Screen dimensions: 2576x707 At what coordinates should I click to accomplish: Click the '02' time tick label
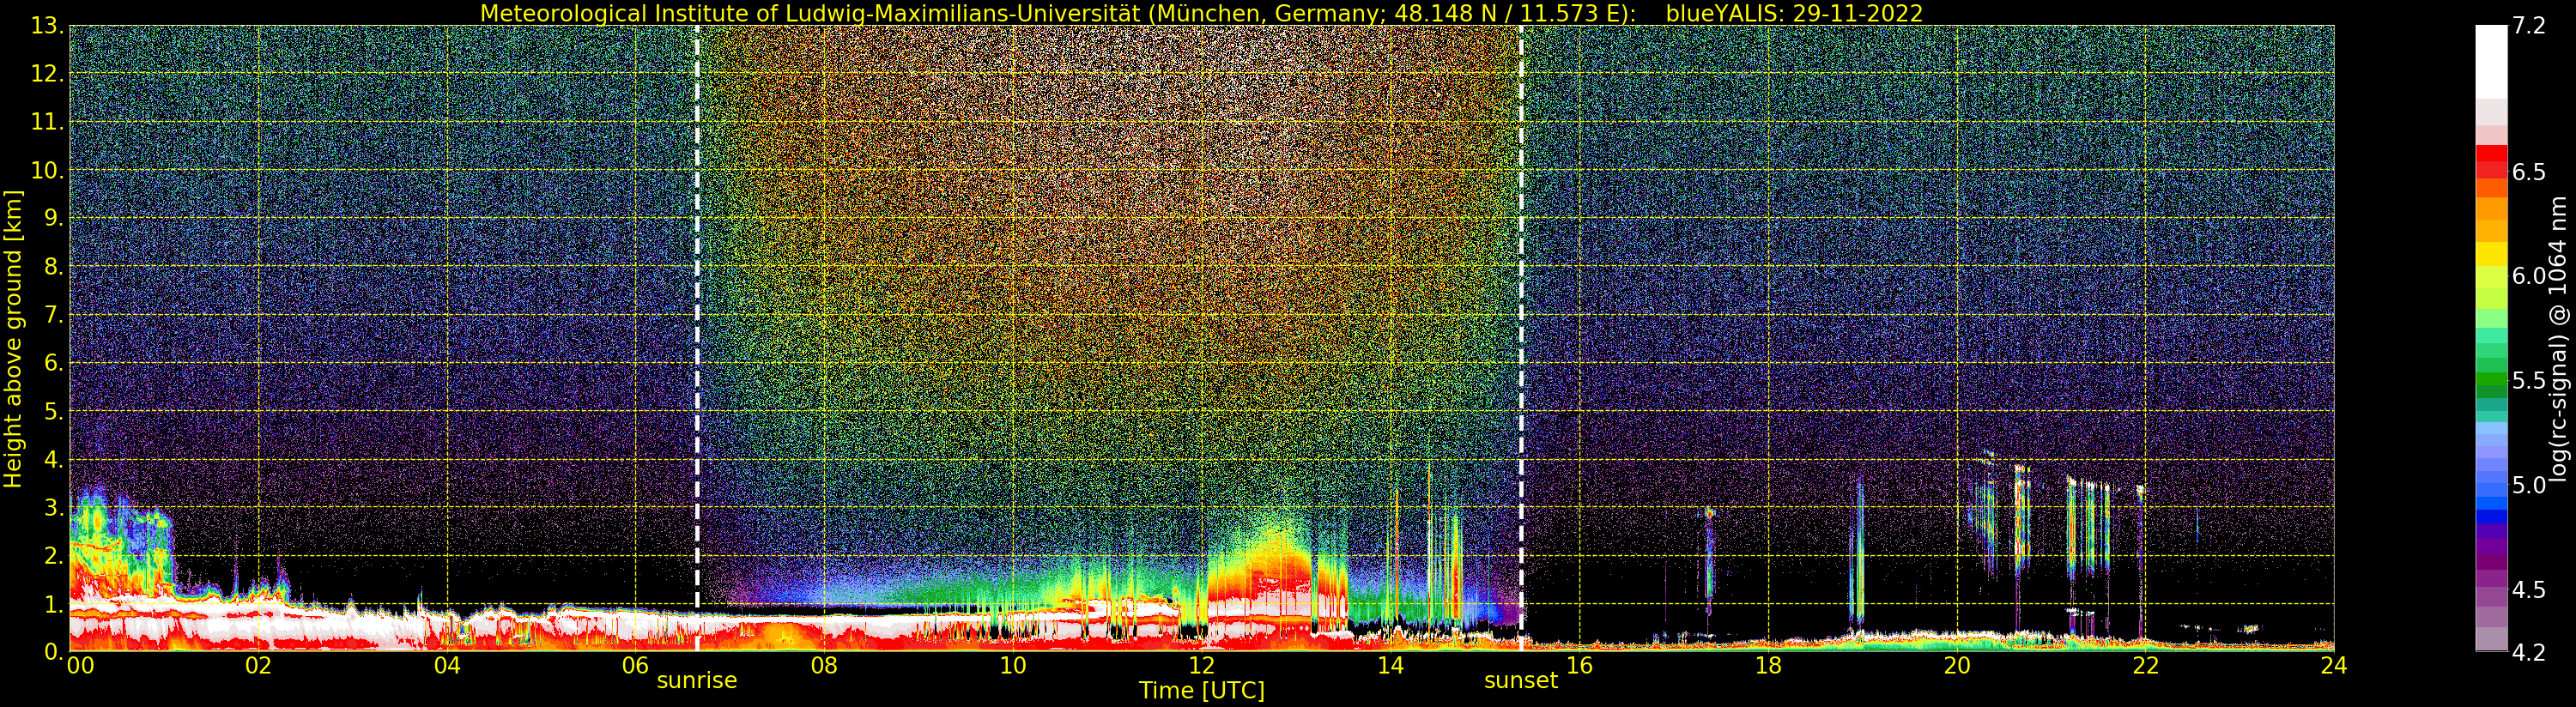point(258,666)
